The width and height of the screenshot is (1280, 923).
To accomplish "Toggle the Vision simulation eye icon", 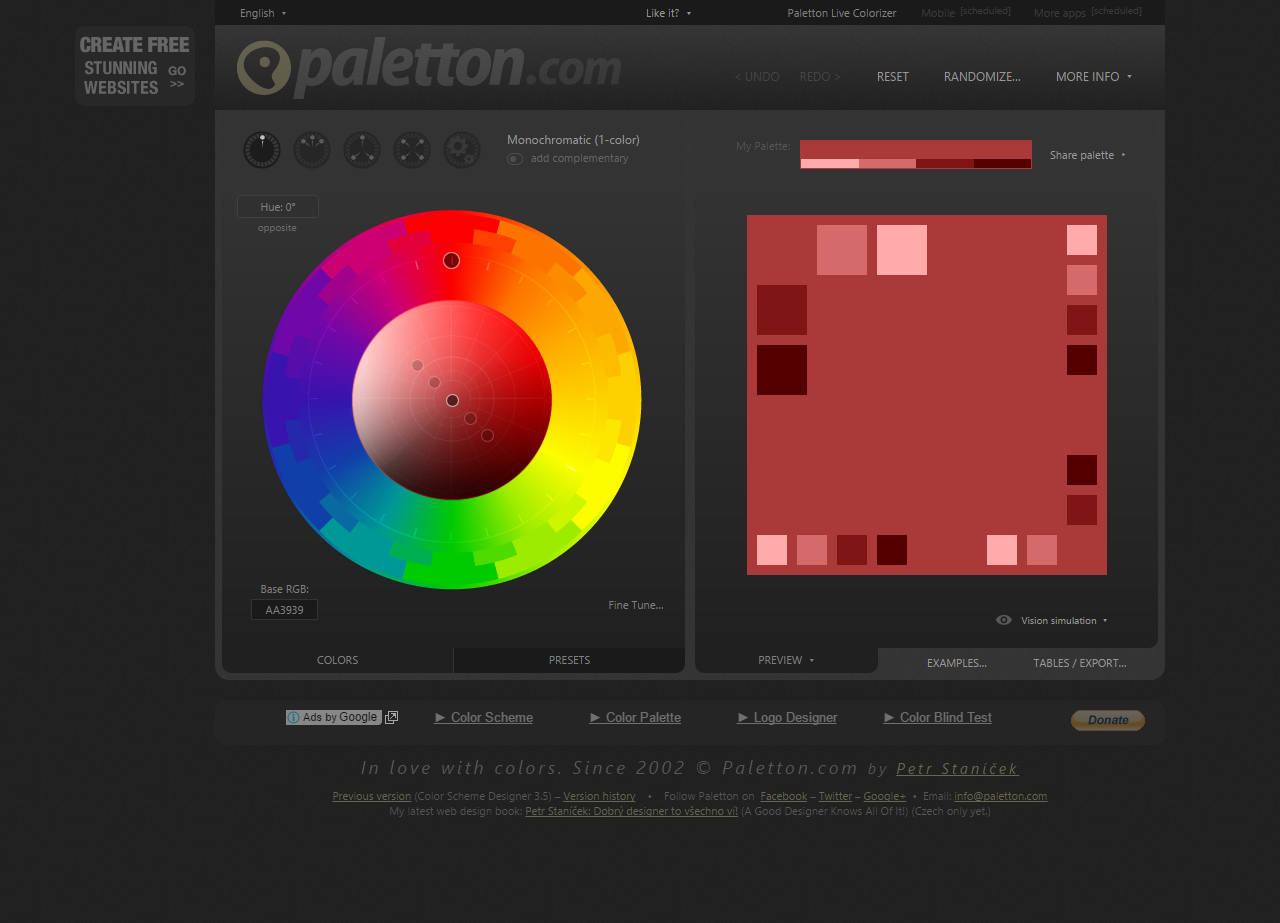I will pyautogui.click(x=1003, y=620).
